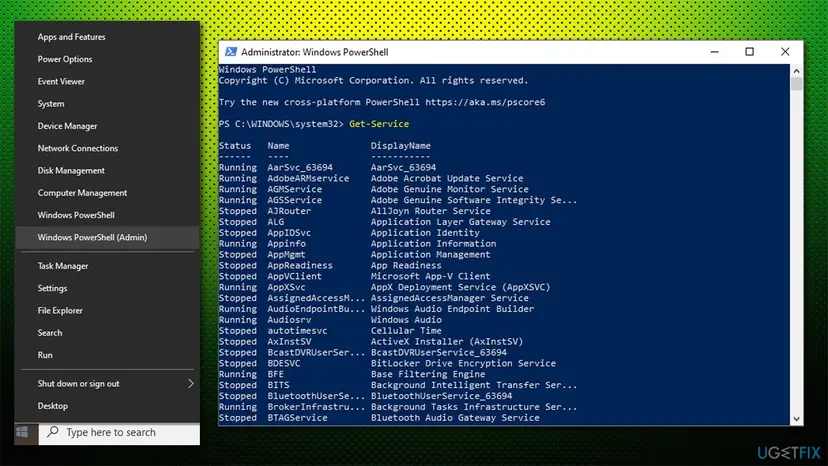828x466 pixels.
Task: Click Application Information display name
Action: pyautogui.click(x=433, y=244)
